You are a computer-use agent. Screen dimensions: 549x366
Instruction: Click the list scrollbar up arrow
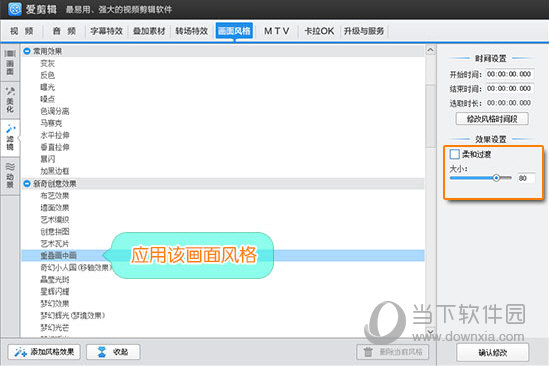[430, 50]
